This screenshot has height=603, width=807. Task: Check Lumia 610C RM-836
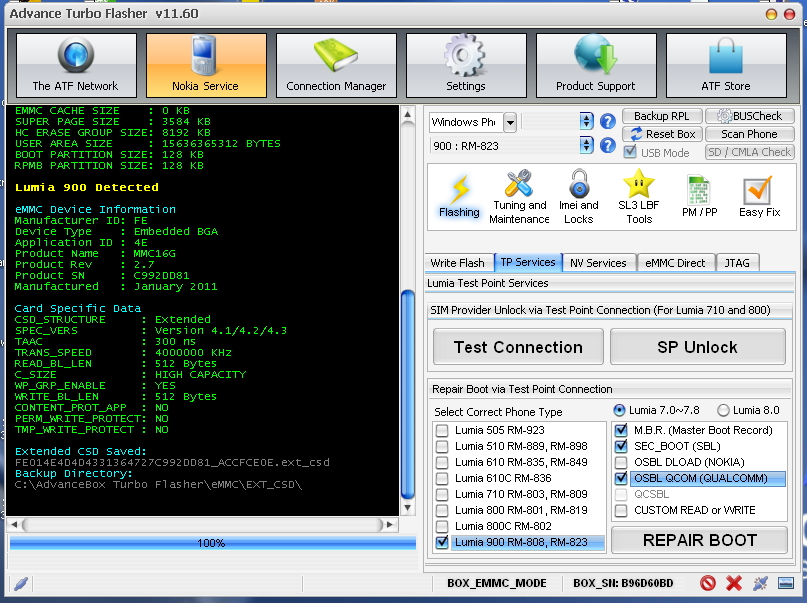coord(442,478)
